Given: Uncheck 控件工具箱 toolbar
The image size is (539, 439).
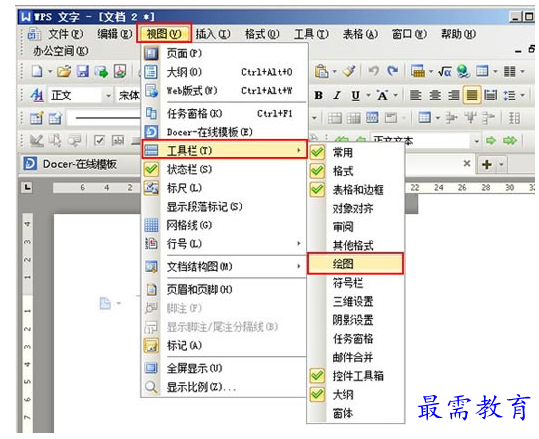Looking at the screenshot, I should coord(355,376).
